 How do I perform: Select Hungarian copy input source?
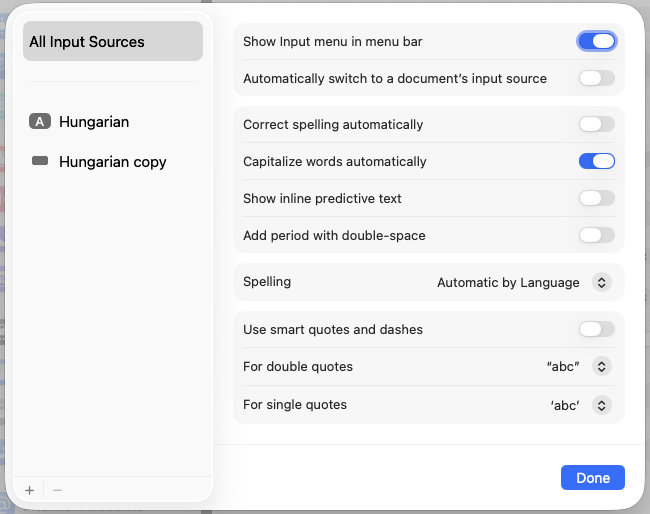[x=112, y=161]
